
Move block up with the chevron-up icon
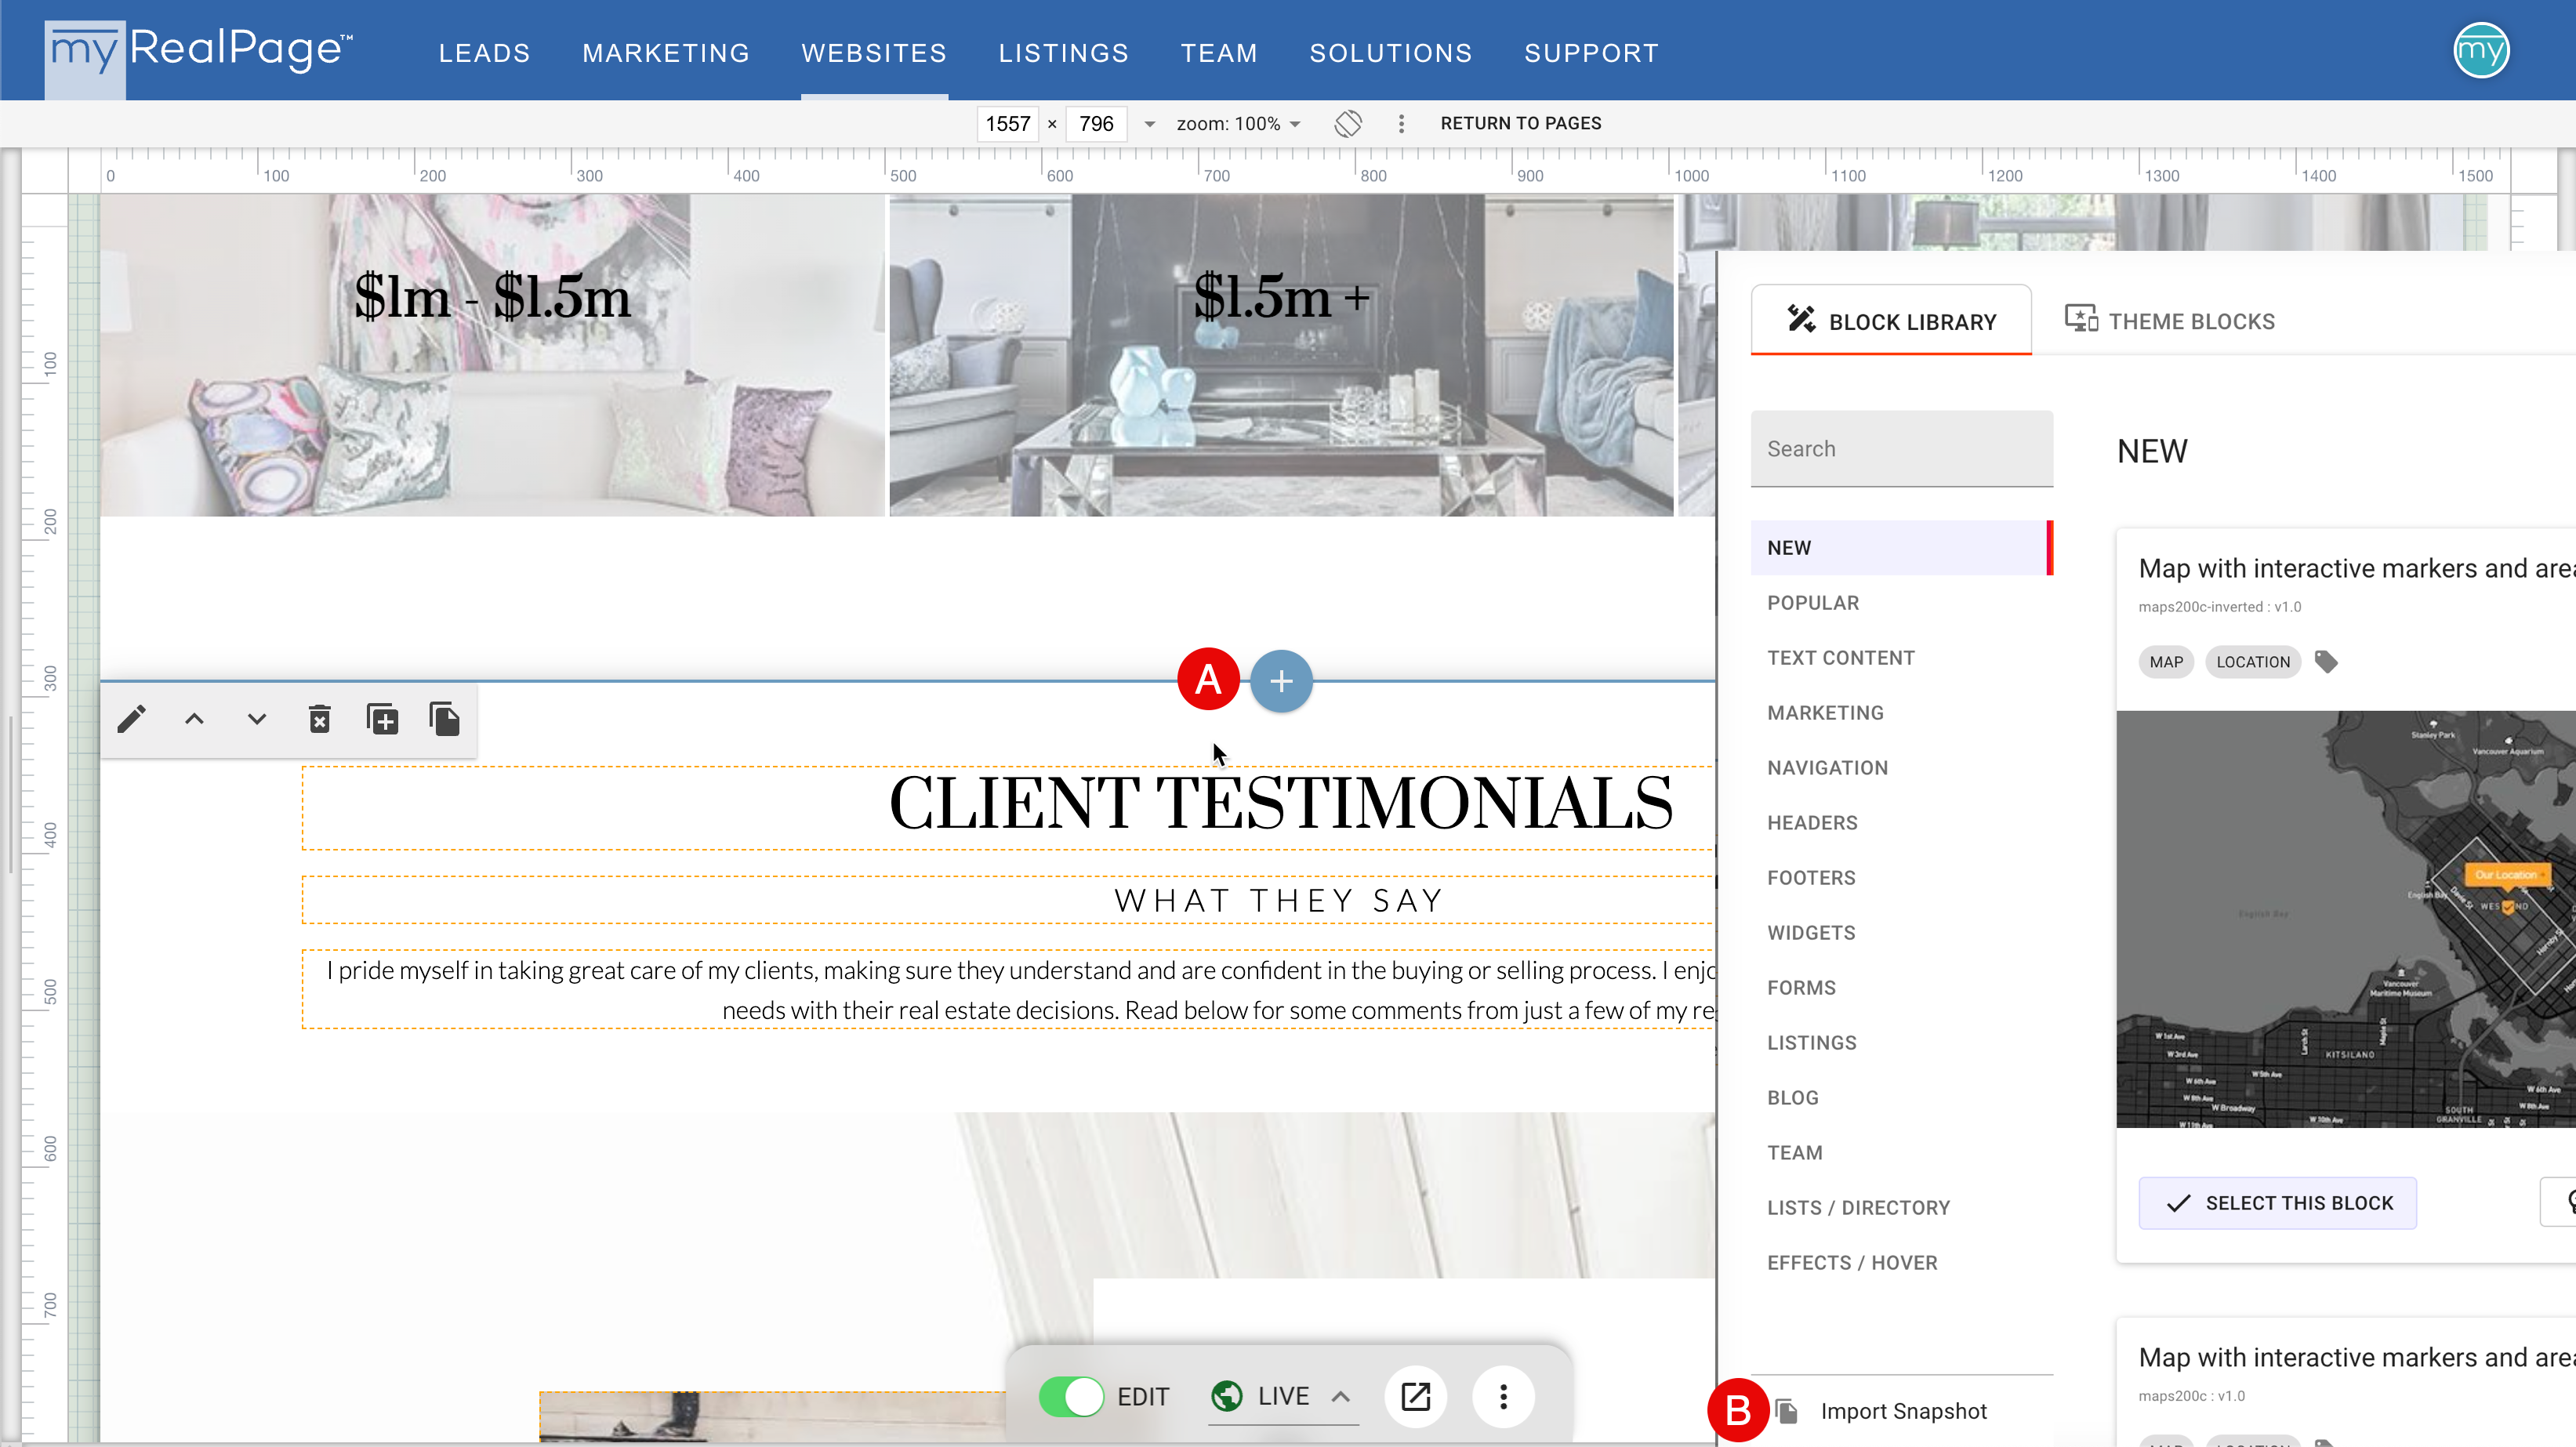194,719
